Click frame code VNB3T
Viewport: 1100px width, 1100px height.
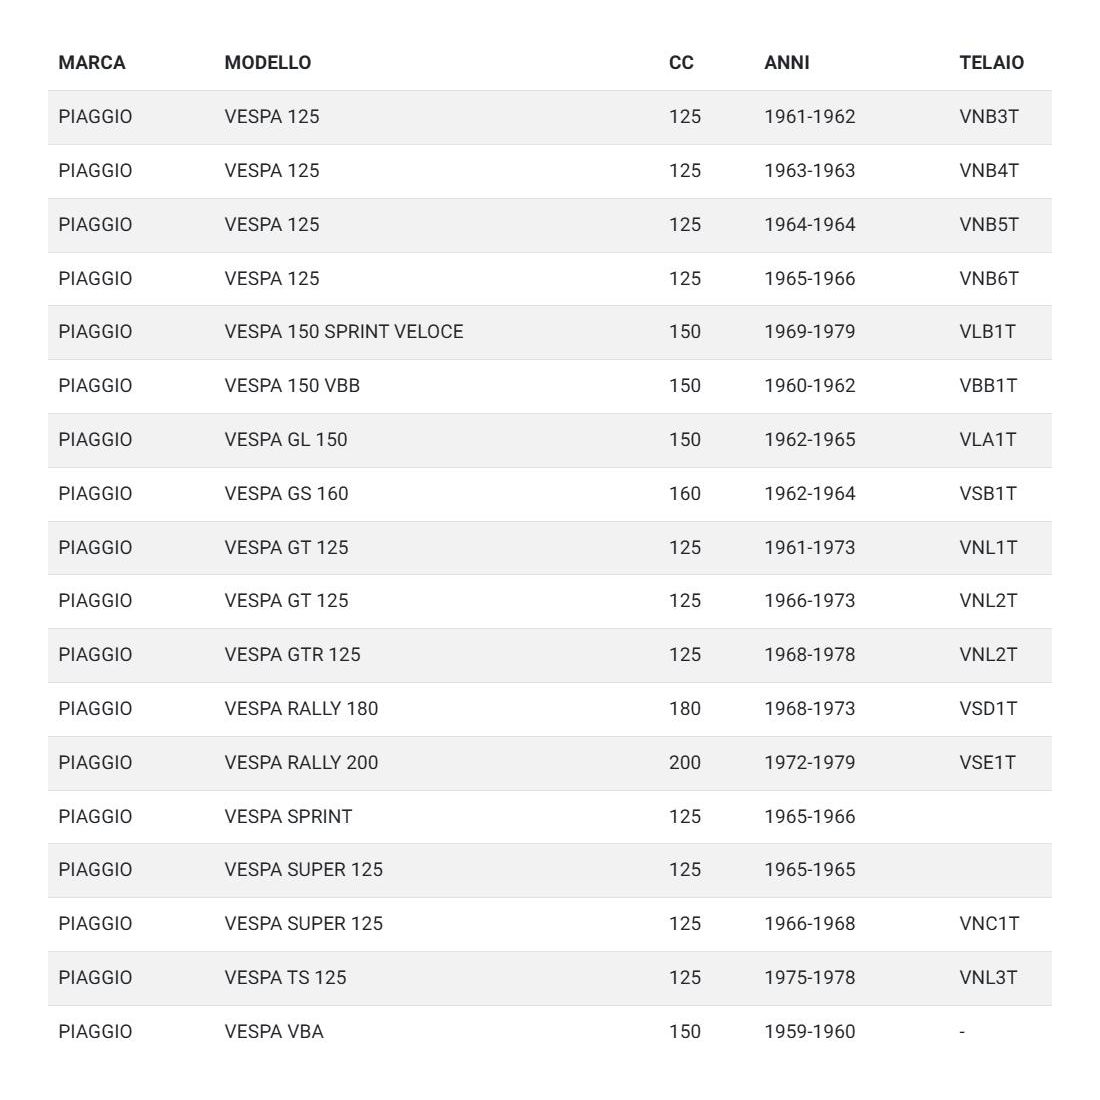tap(988, 117)
